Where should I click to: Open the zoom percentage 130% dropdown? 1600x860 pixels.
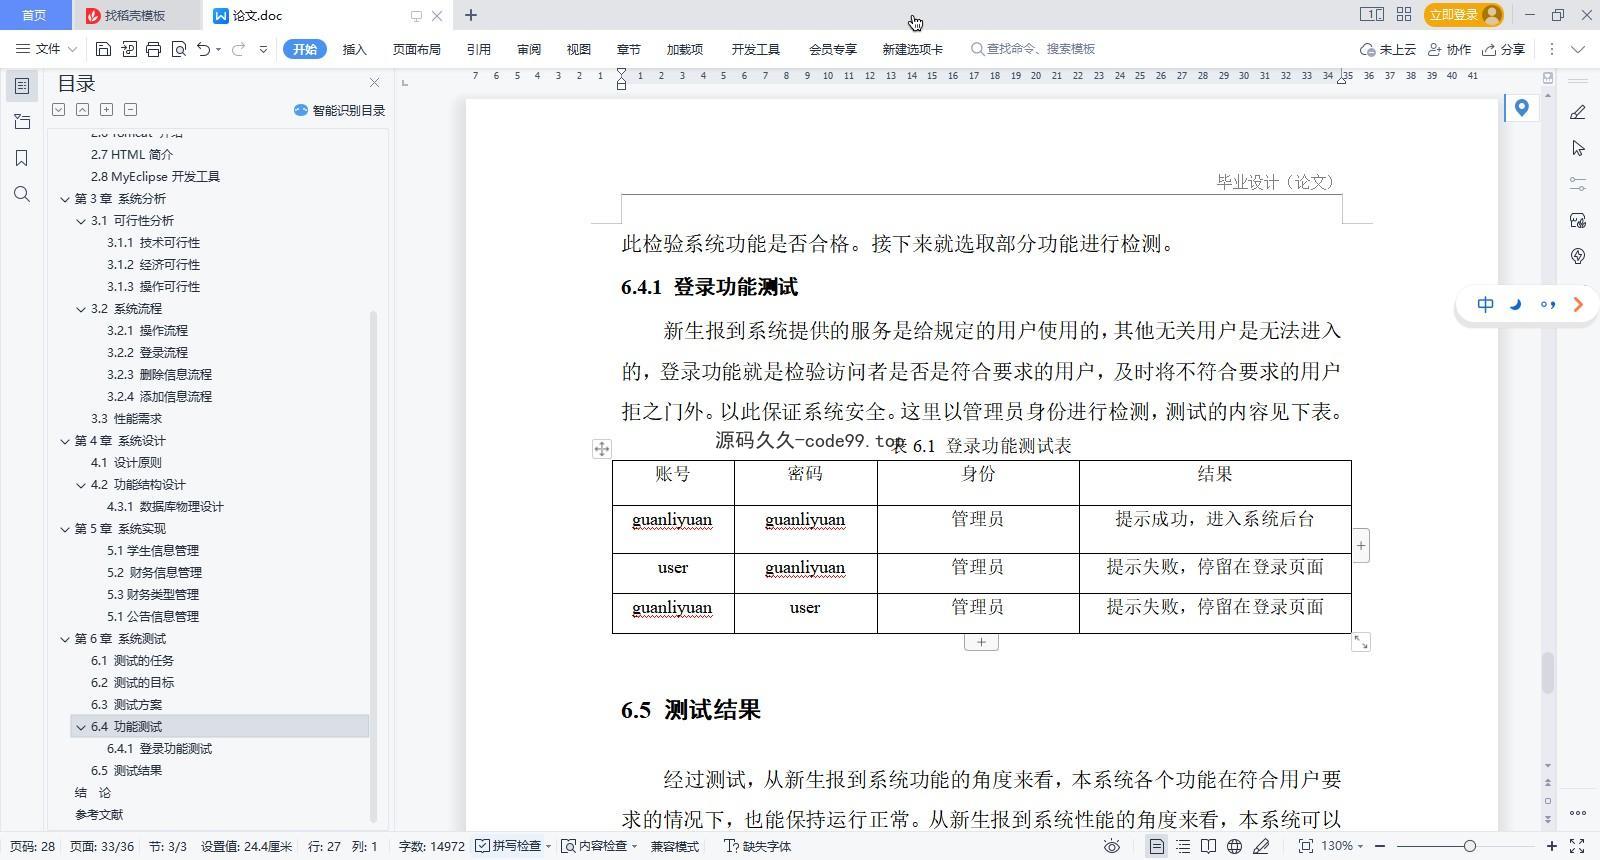[x=1342, y=846]
